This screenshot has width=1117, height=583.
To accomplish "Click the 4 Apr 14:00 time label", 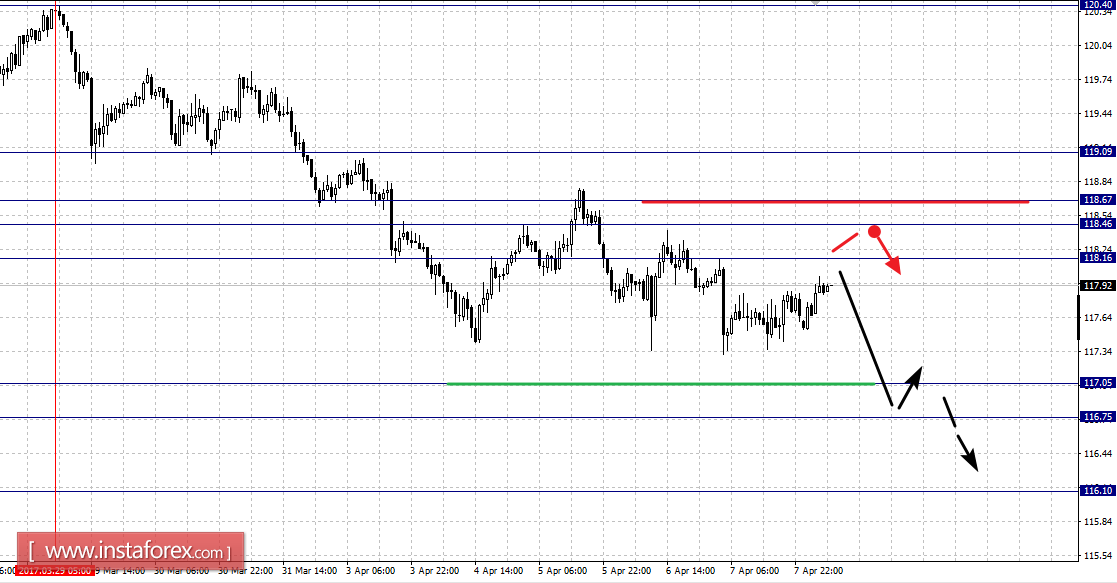I will [499, 571].
